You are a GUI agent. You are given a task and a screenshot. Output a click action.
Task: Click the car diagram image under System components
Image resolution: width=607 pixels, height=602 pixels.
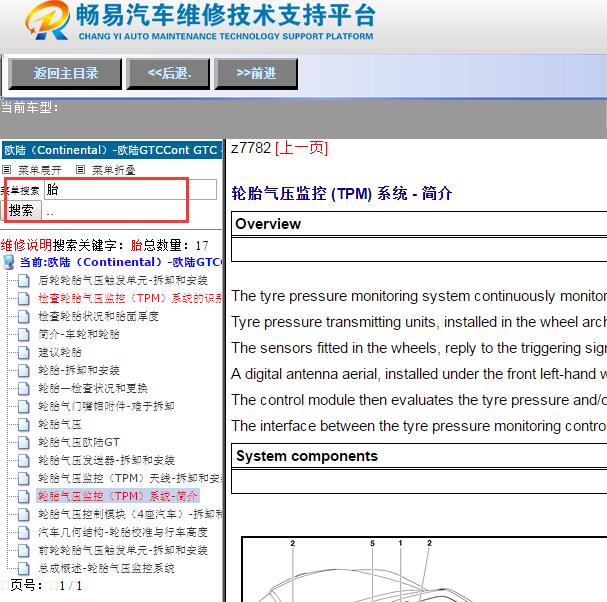pyautogui.click(x=424, y=569)
